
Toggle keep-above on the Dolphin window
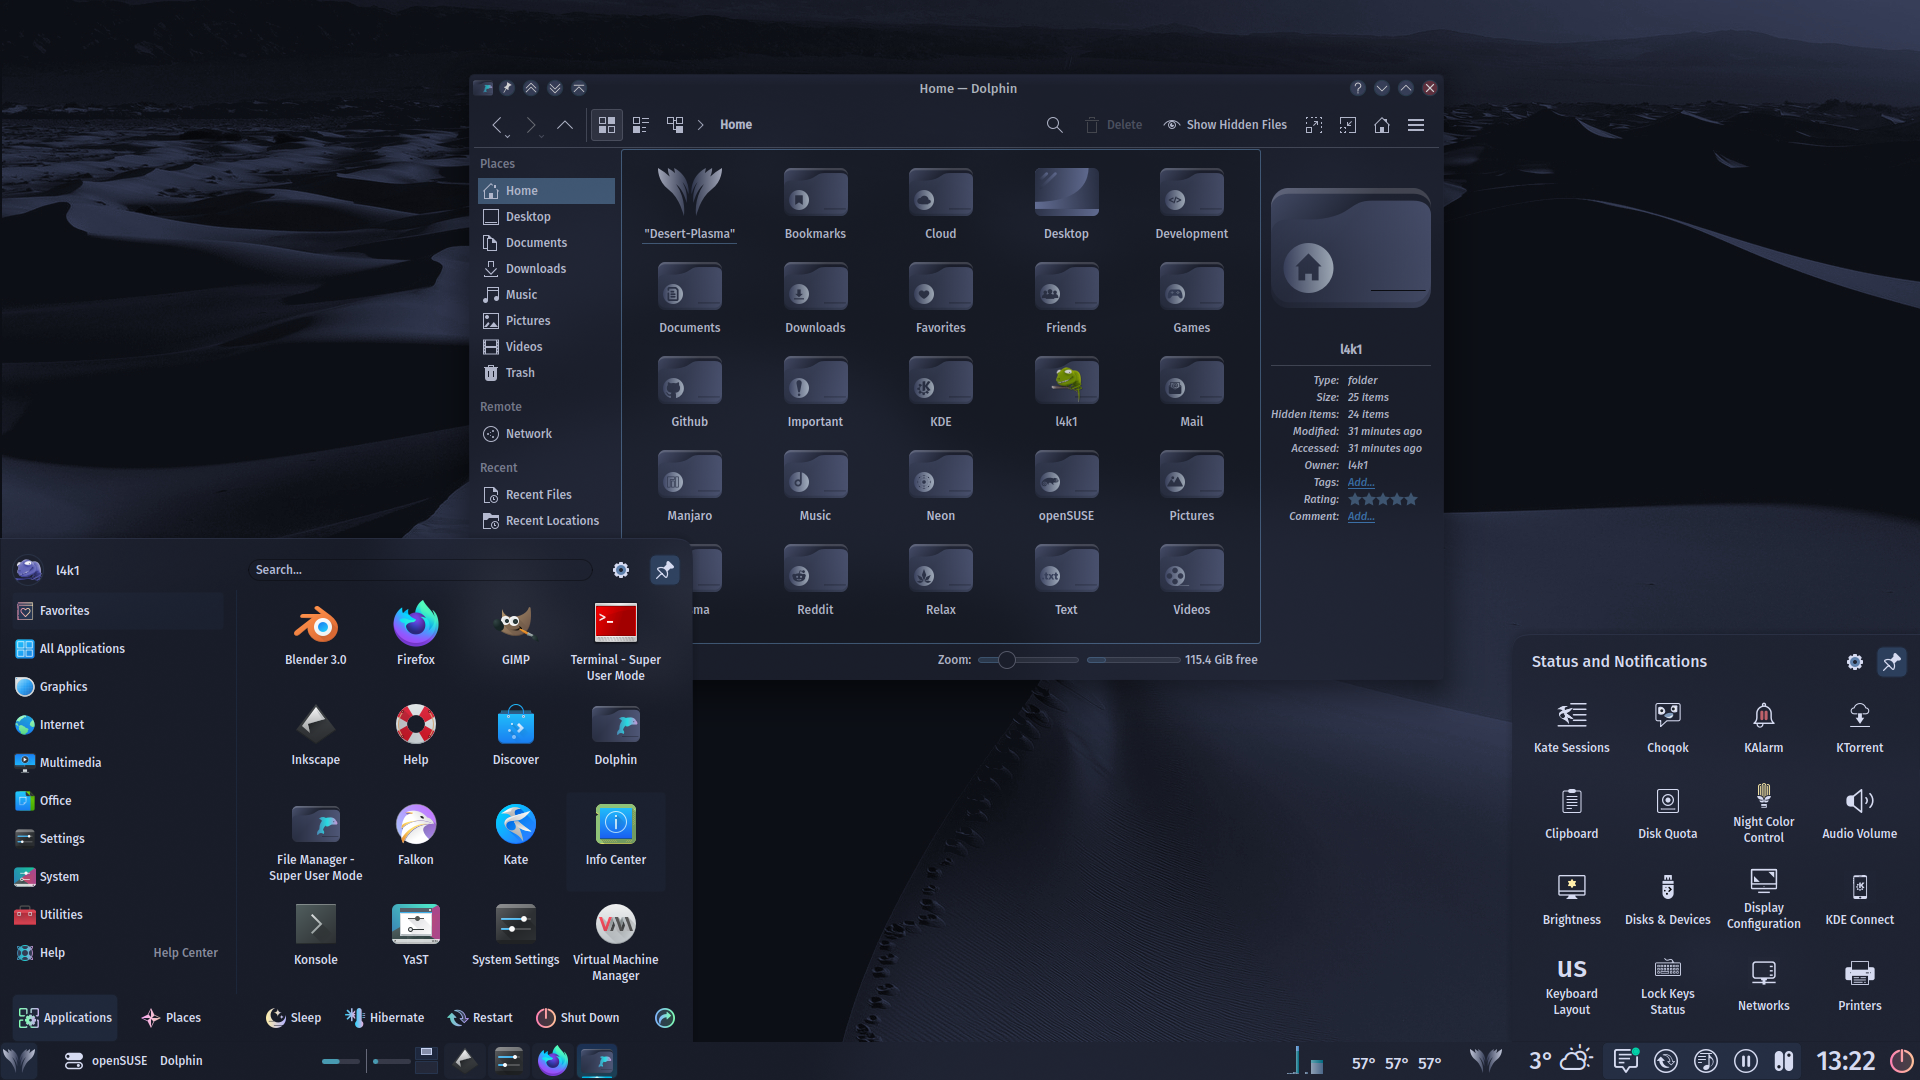point(531,88)
